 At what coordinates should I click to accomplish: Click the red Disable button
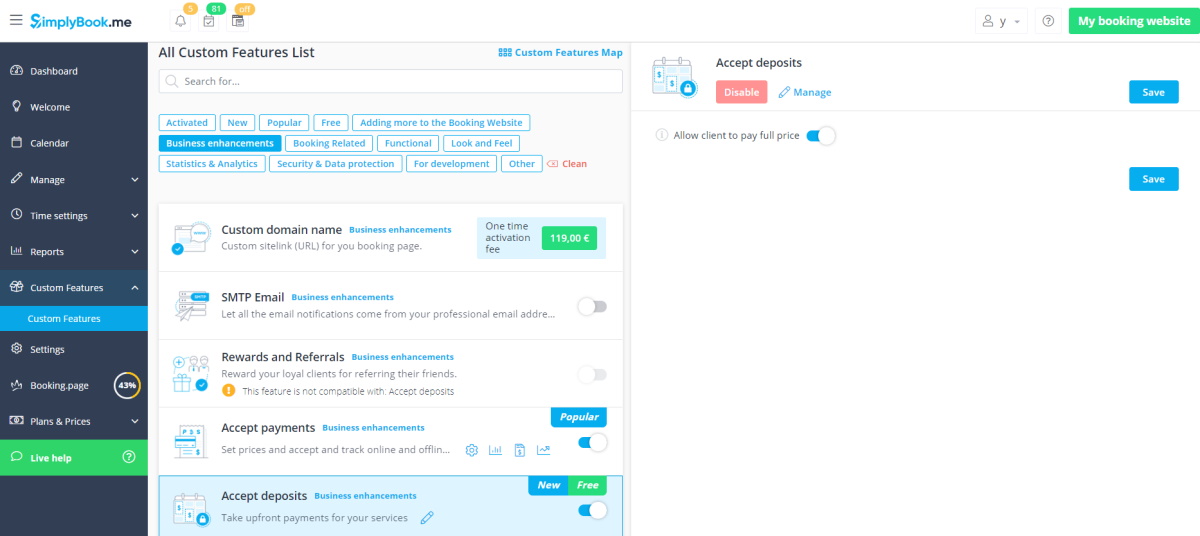tap(741, 92)
